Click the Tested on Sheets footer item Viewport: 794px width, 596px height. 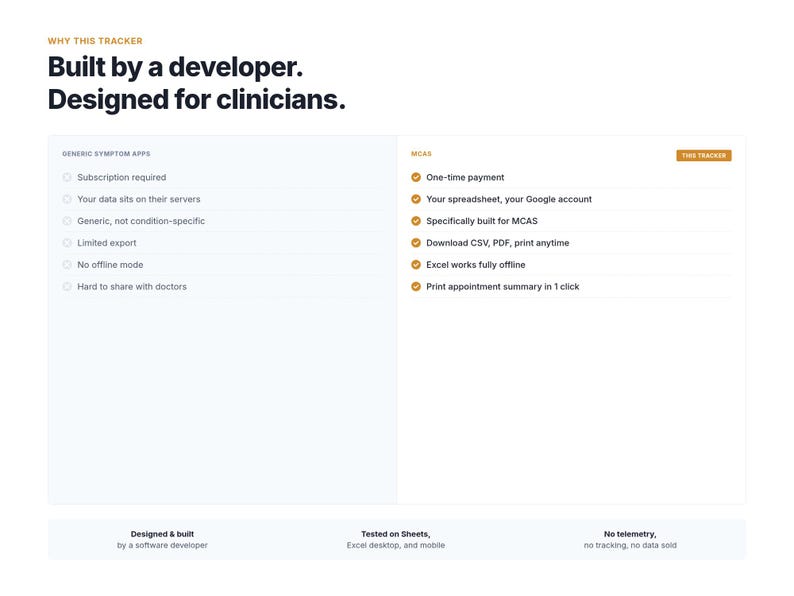click(x=395, y=539)
